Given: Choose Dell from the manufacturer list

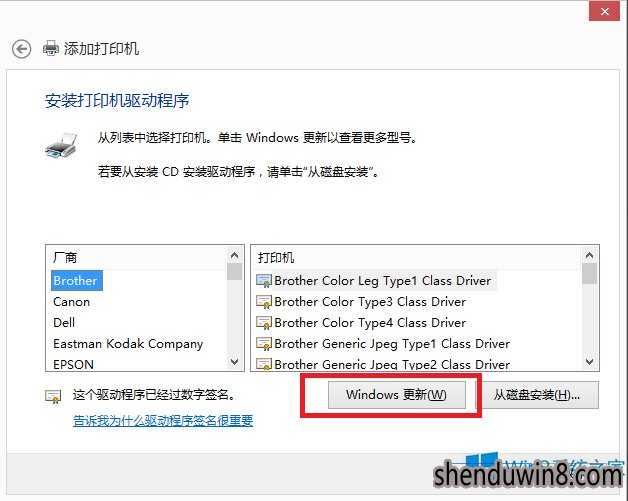Looking at the screenshot, I should coord(64,322).
